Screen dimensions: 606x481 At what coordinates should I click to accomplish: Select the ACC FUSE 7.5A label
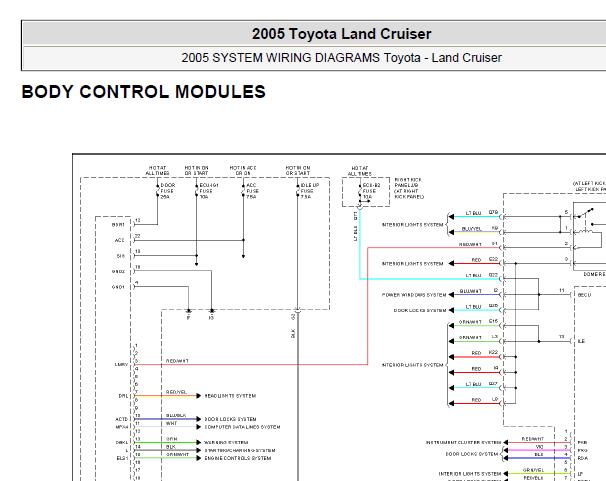coord(252,191)
